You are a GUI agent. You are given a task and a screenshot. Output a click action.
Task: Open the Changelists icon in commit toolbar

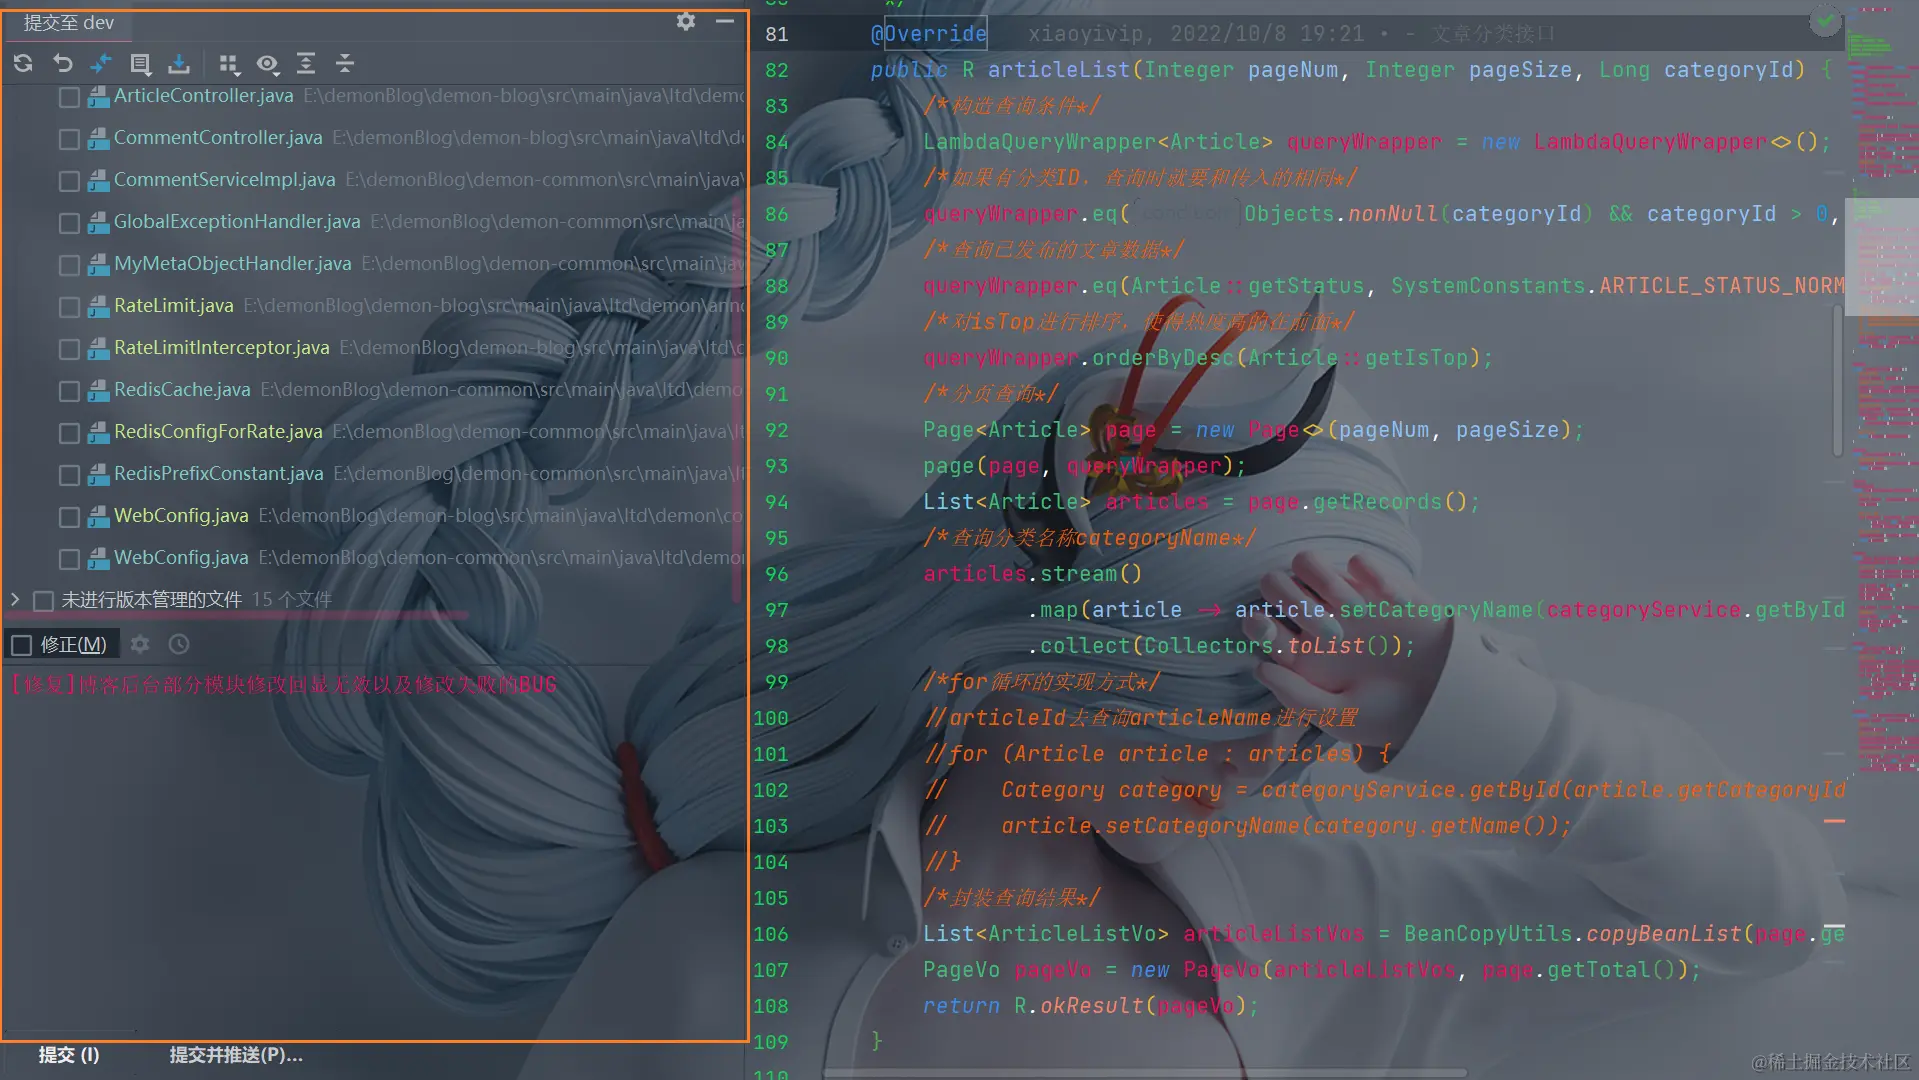point(140,64)
